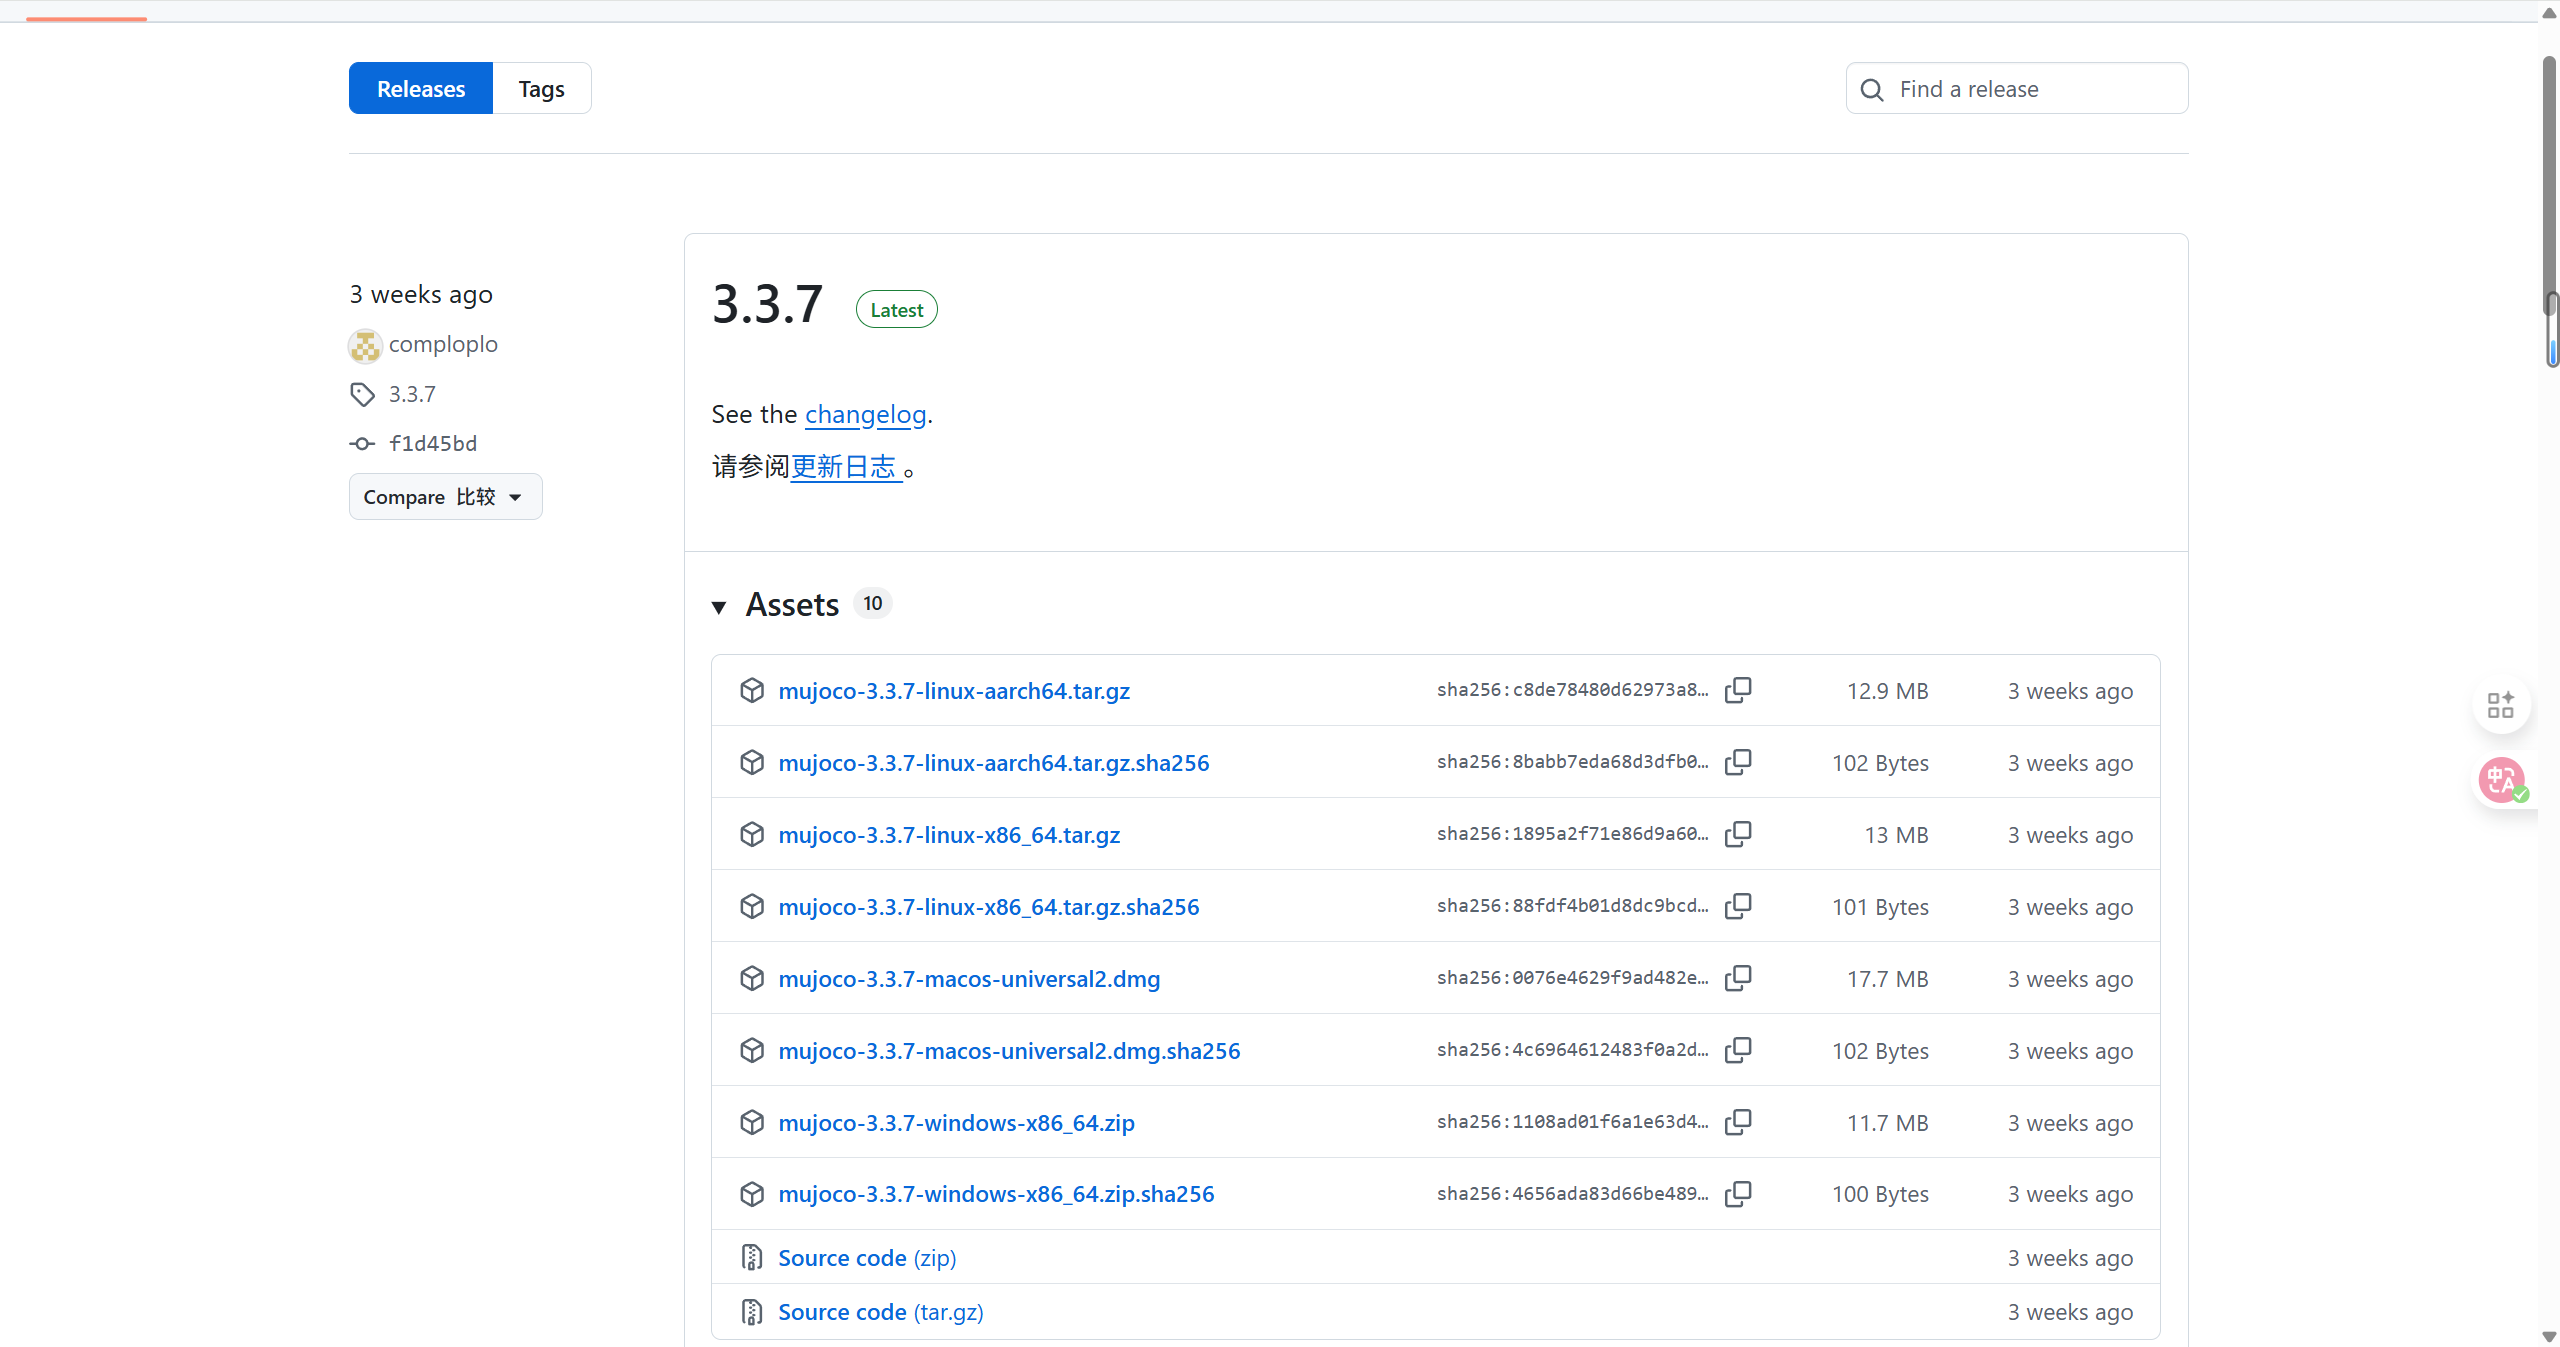Click the Latest release badge

[x=896, y=310]
